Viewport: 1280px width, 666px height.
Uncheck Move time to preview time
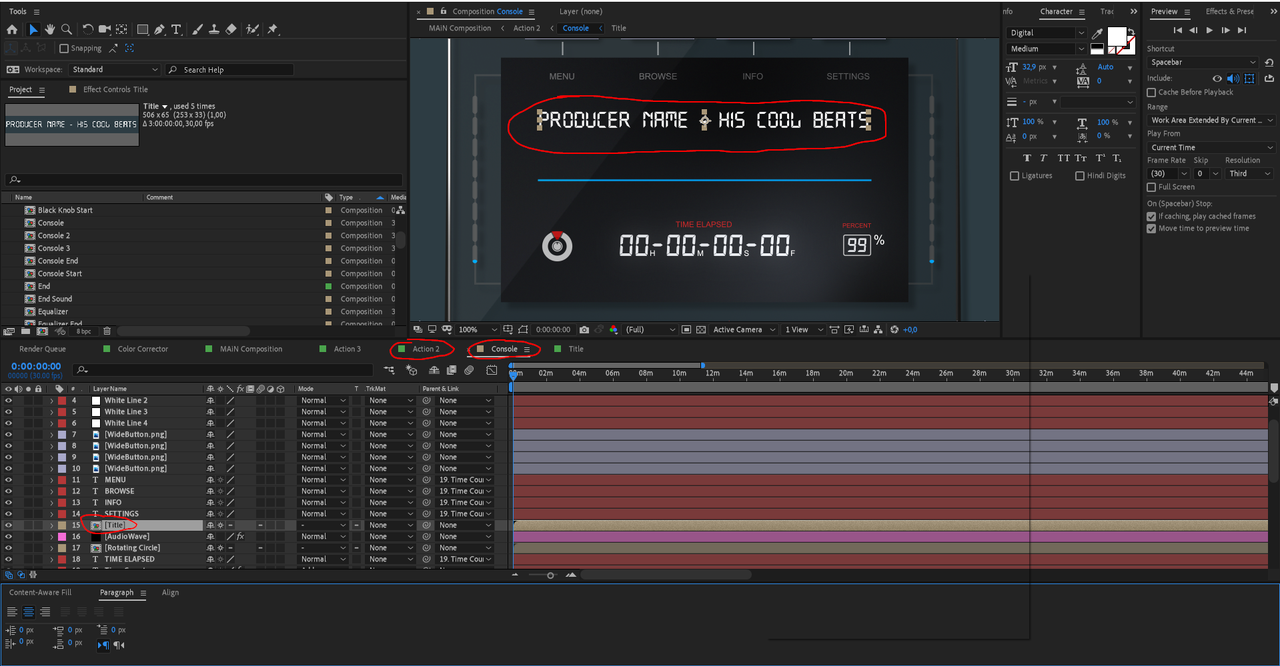[1152, 228]
